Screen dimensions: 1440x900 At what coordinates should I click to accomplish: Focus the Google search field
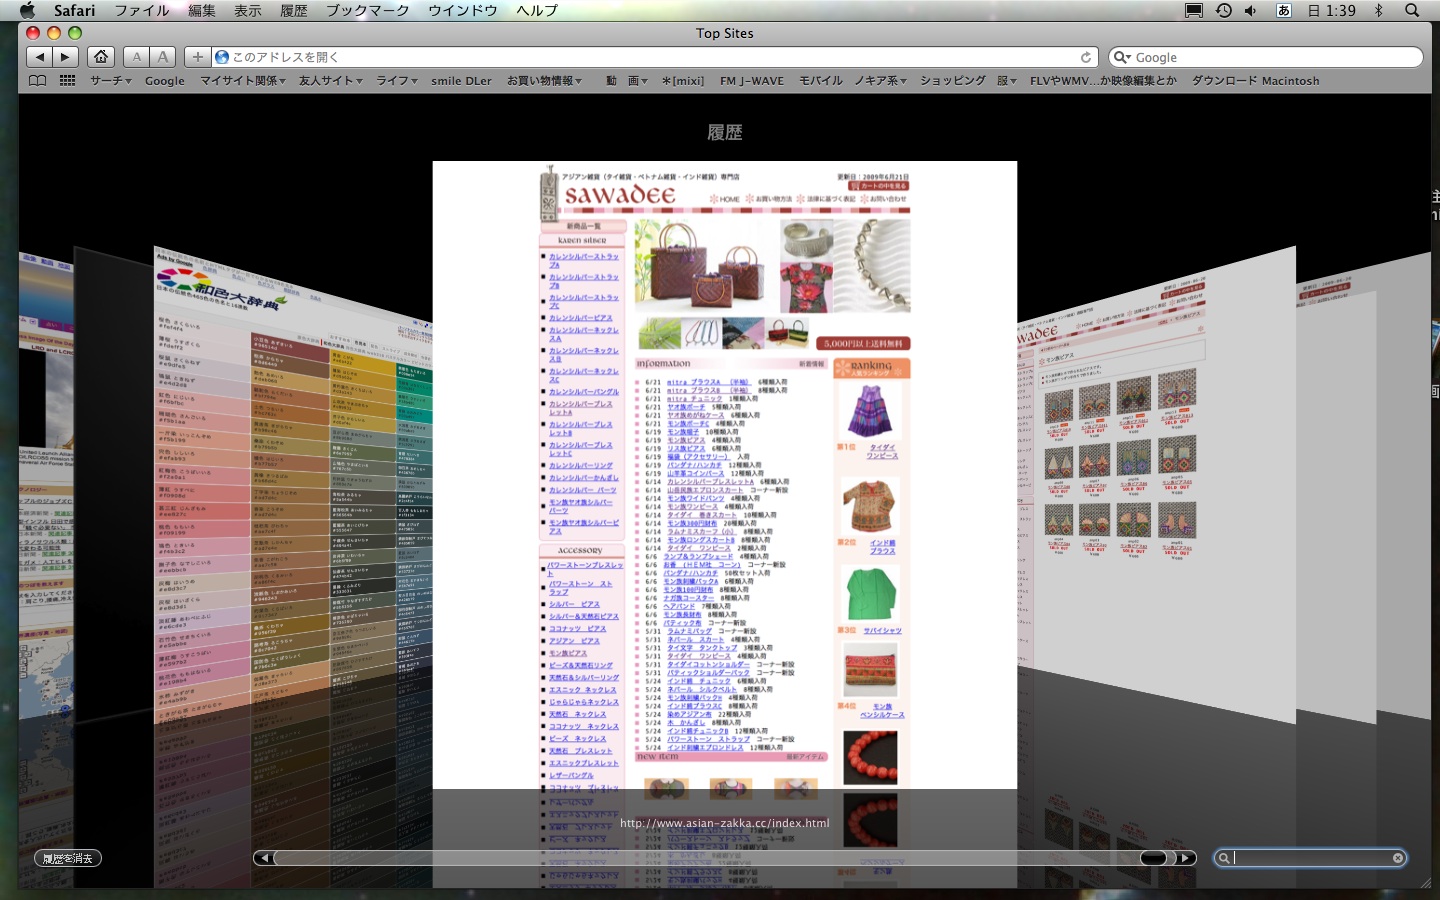[1266, 57]
